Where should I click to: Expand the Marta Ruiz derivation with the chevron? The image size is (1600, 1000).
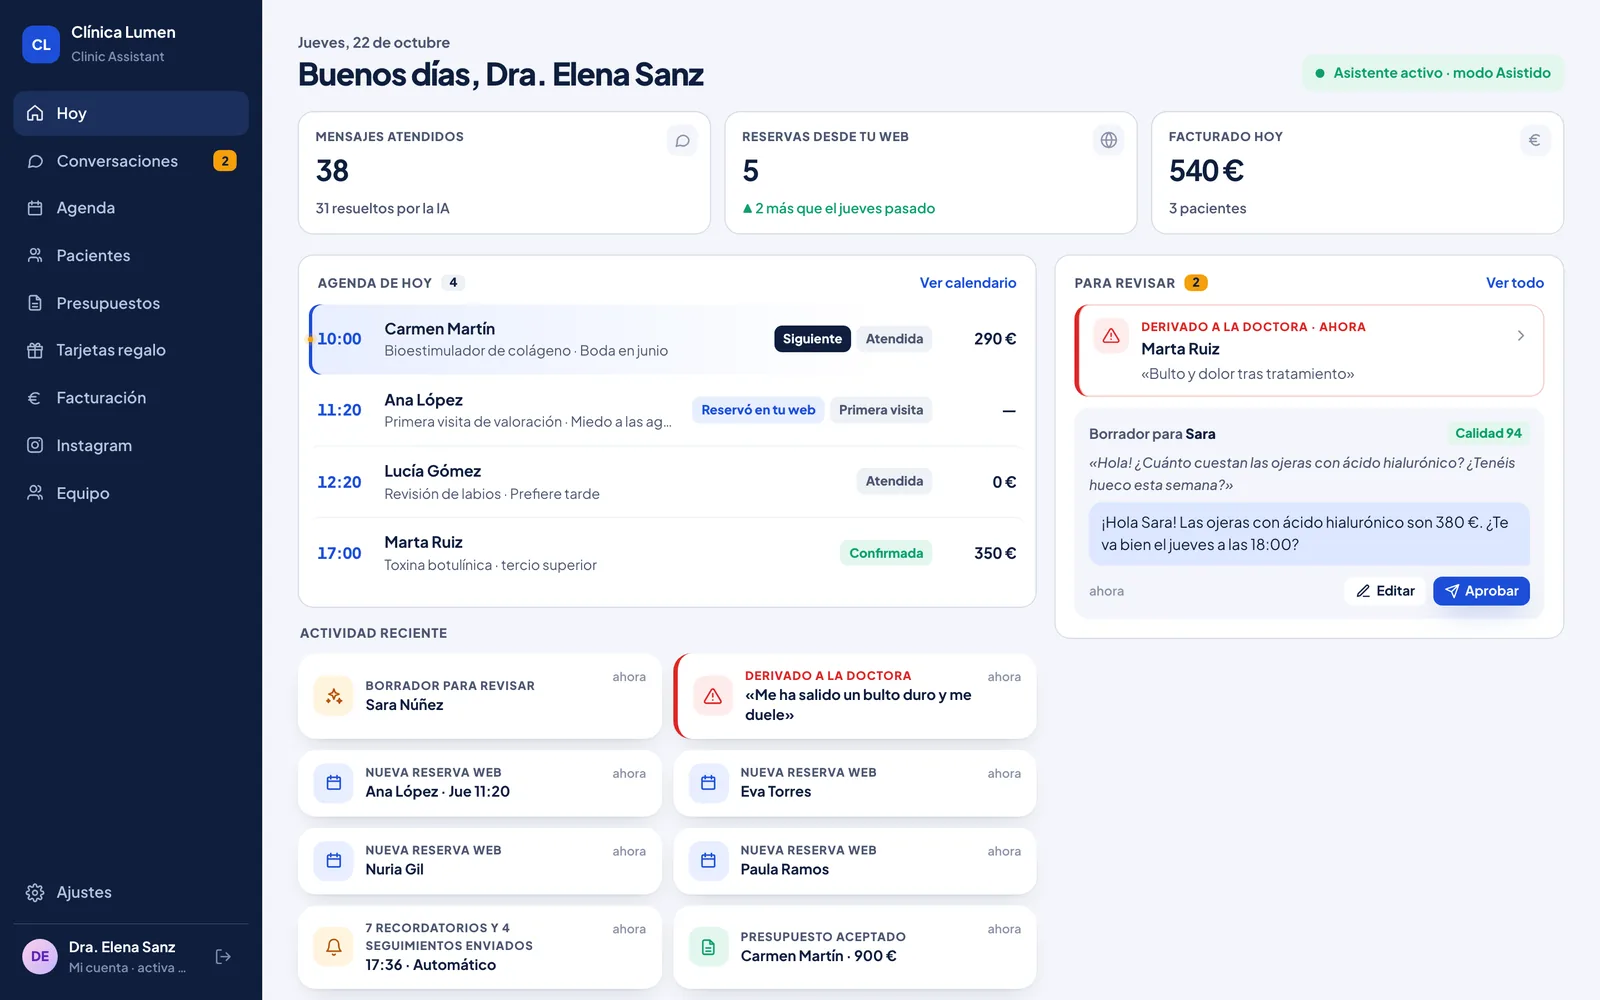(1520, 336)
